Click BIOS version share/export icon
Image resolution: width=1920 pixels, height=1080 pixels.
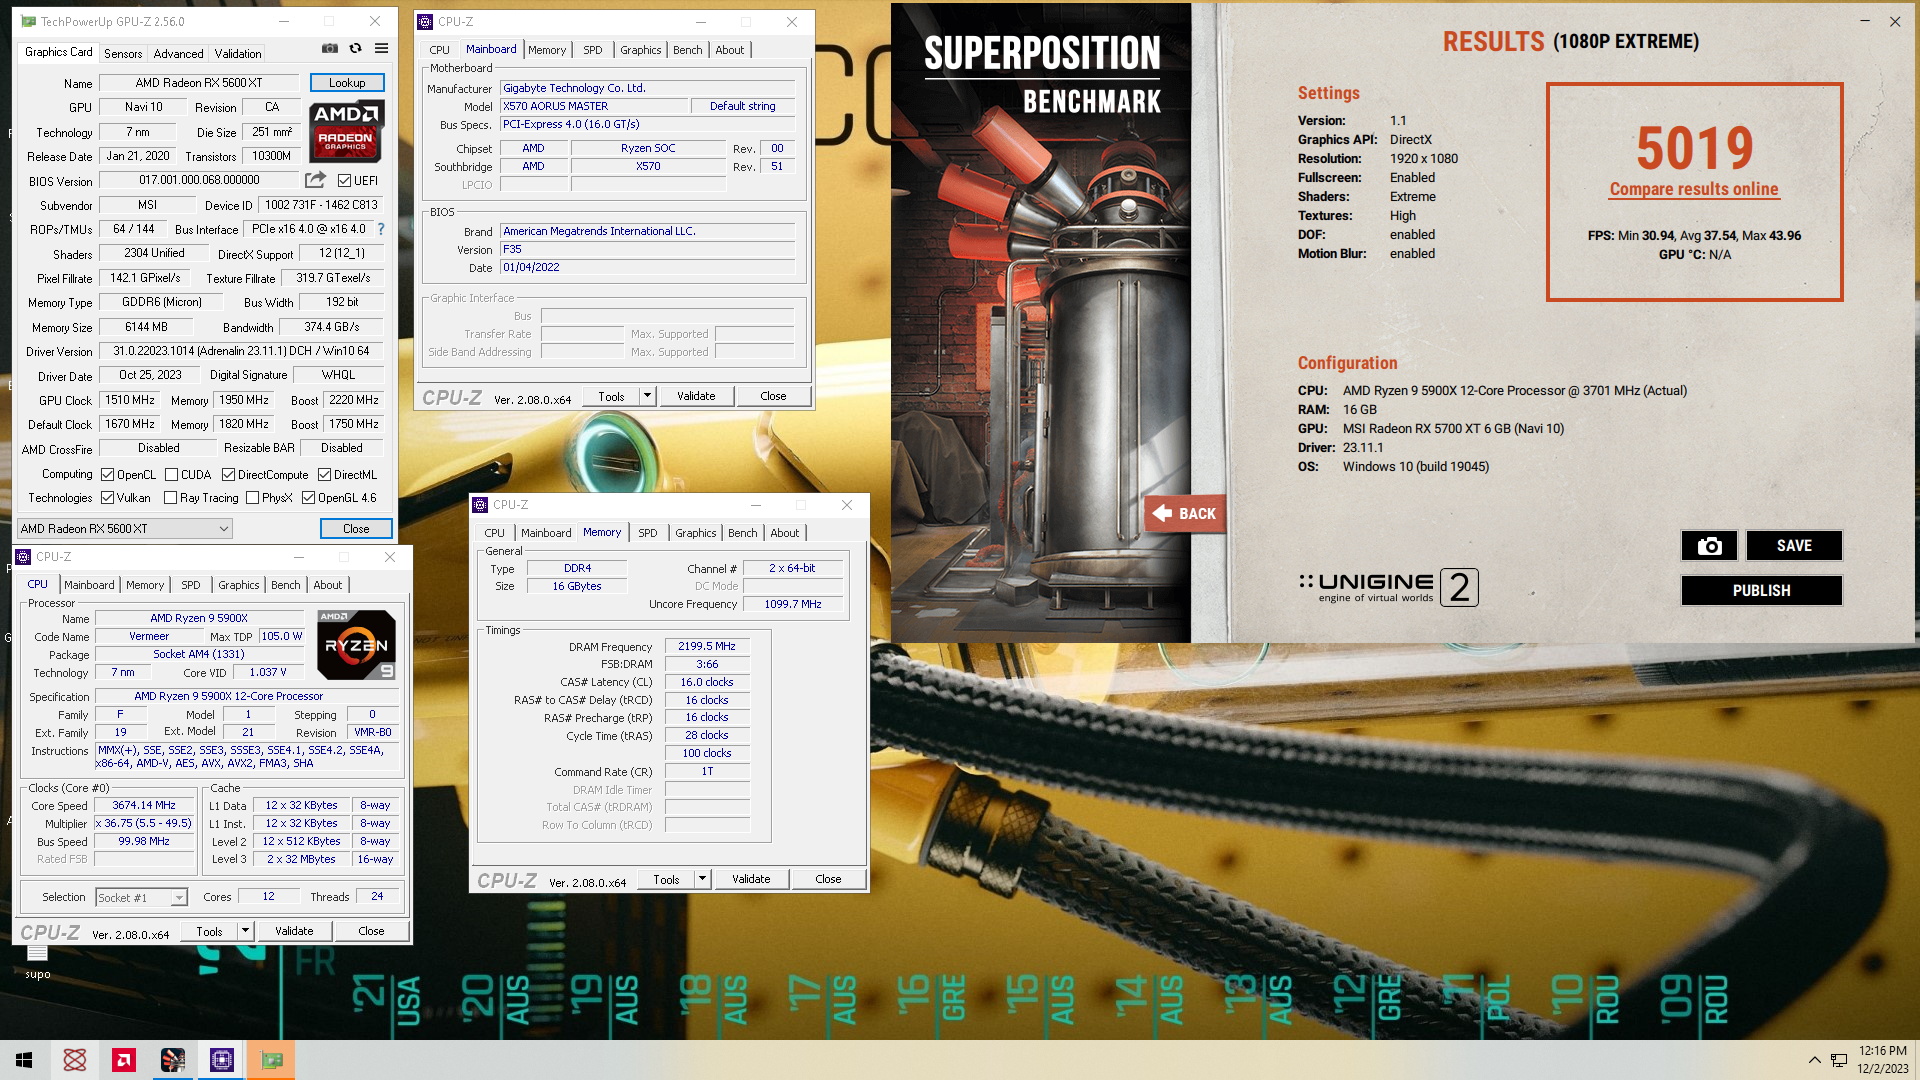tap(315, 180)
